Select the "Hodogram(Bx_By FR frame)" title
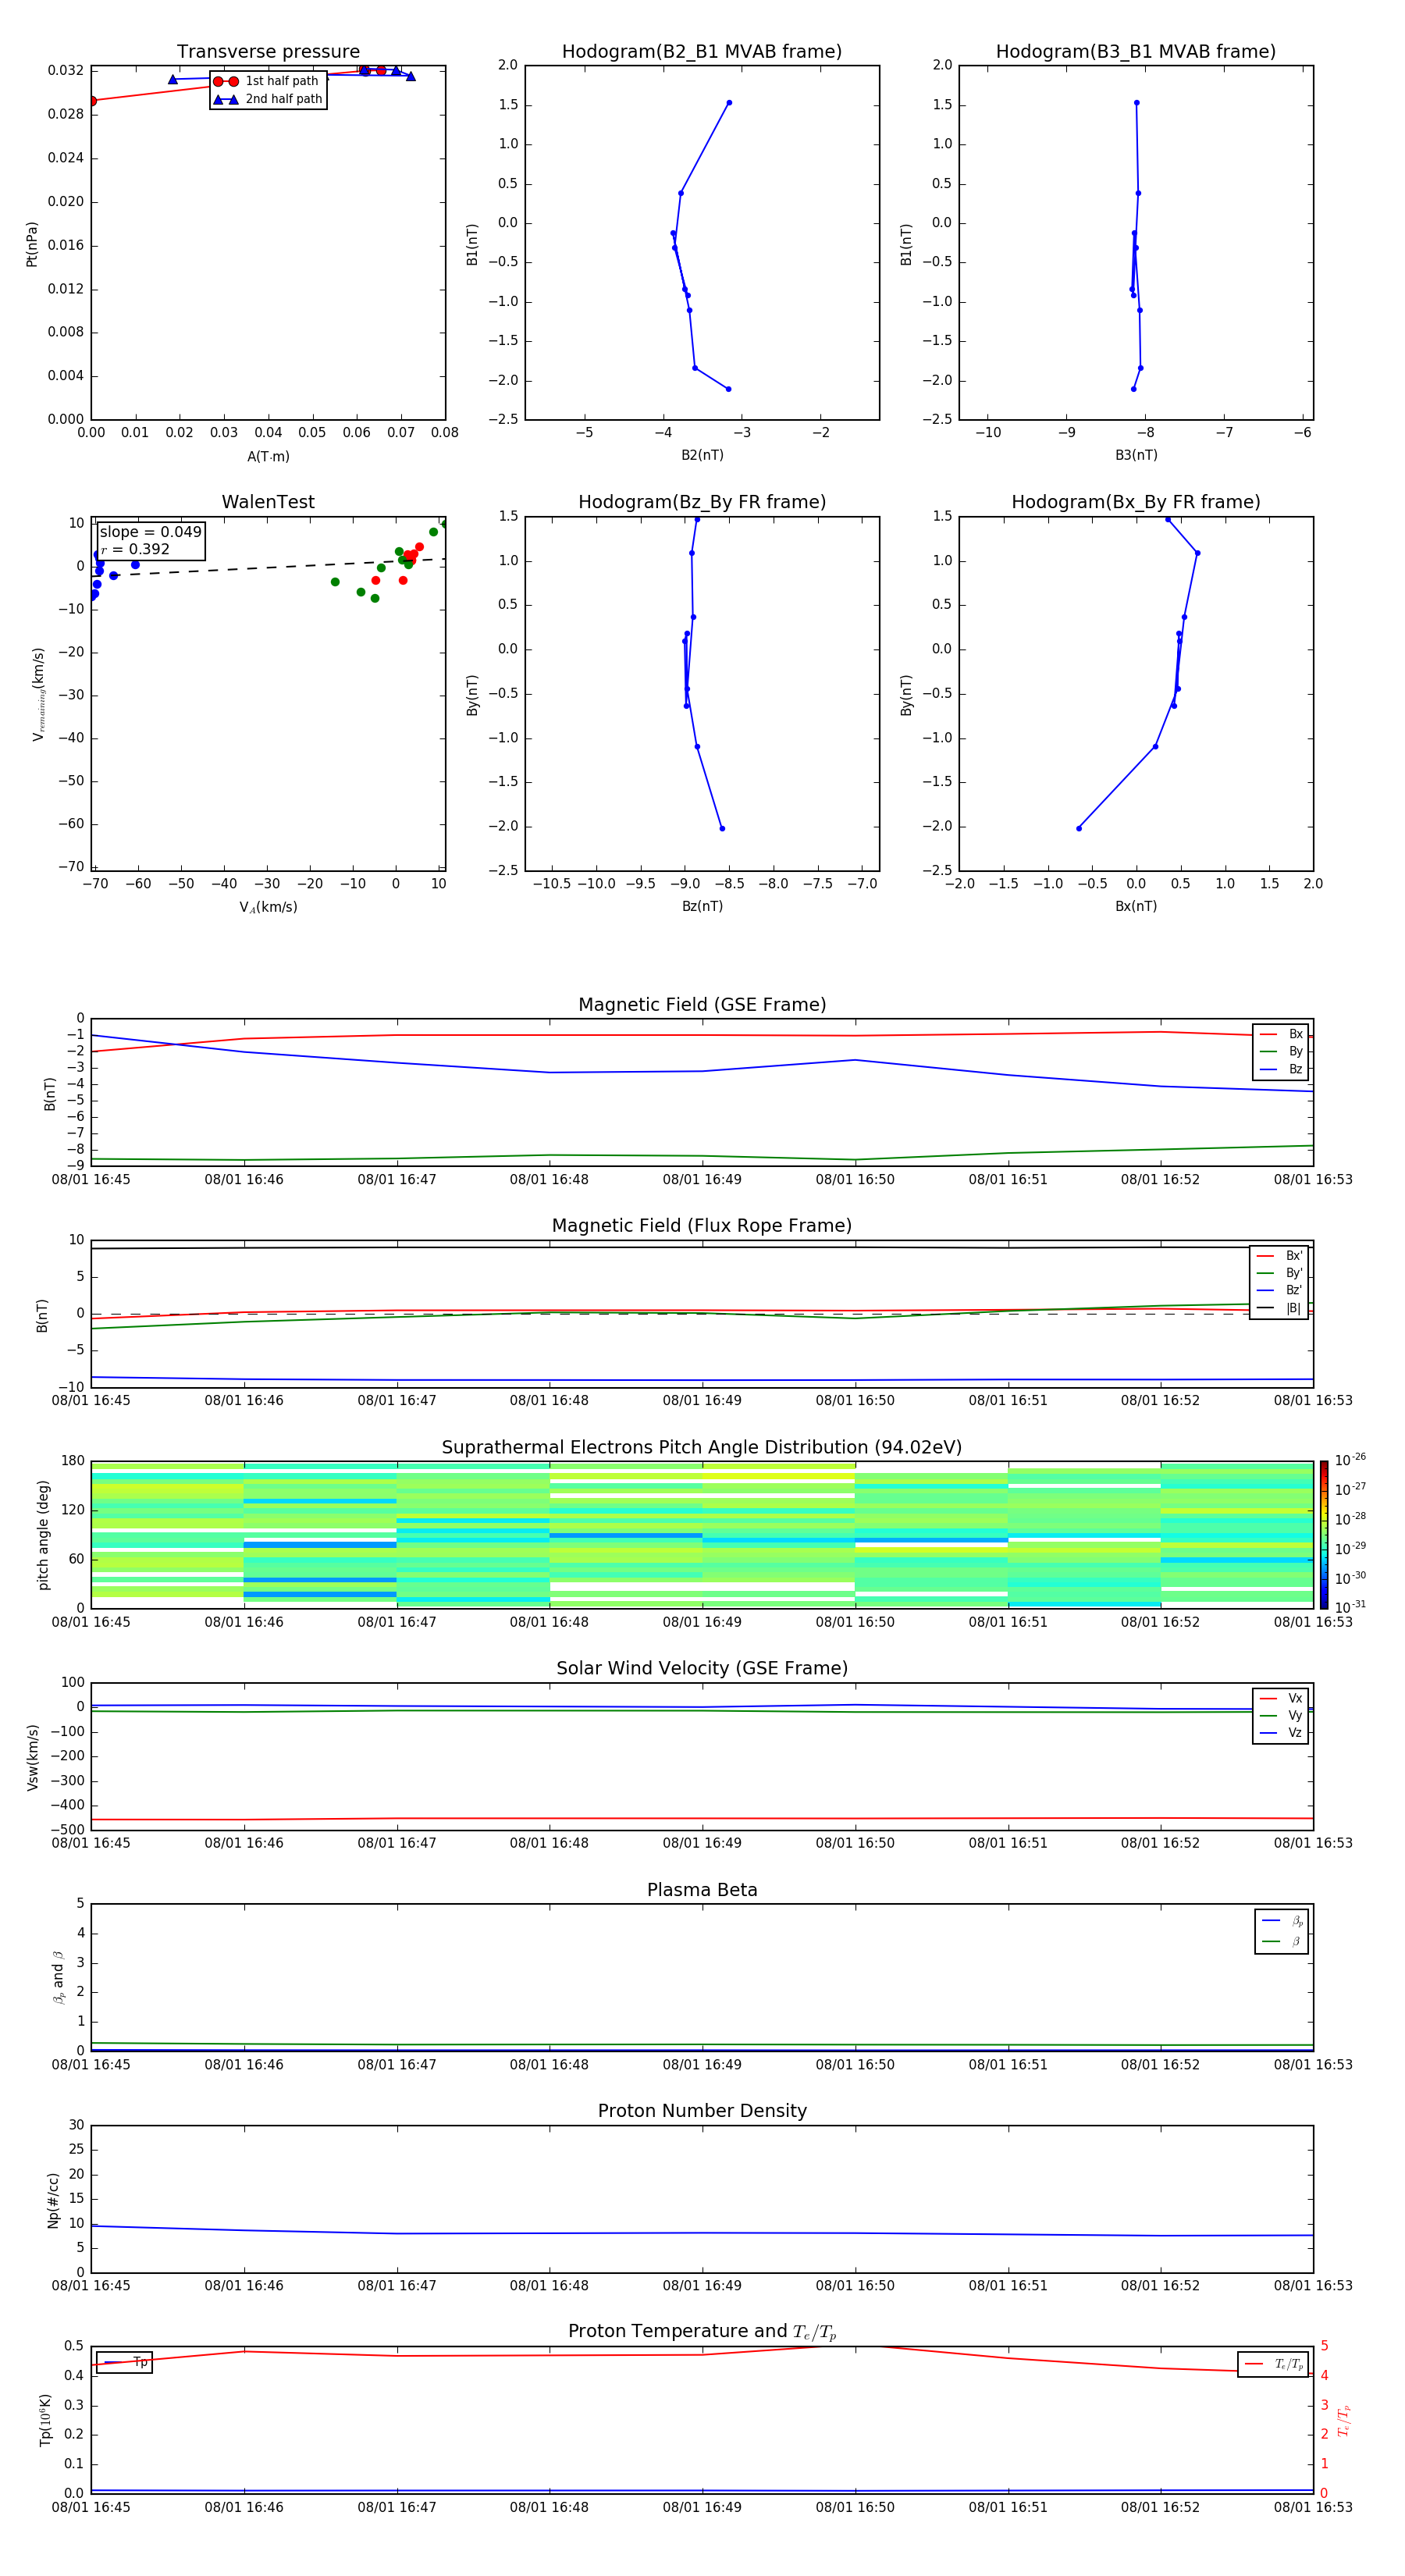The image size is (1405, 2576). pos(1136,502)
